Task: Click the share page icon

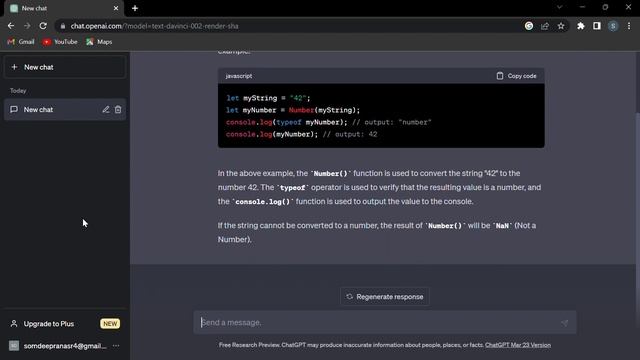Action: point(545,26)
